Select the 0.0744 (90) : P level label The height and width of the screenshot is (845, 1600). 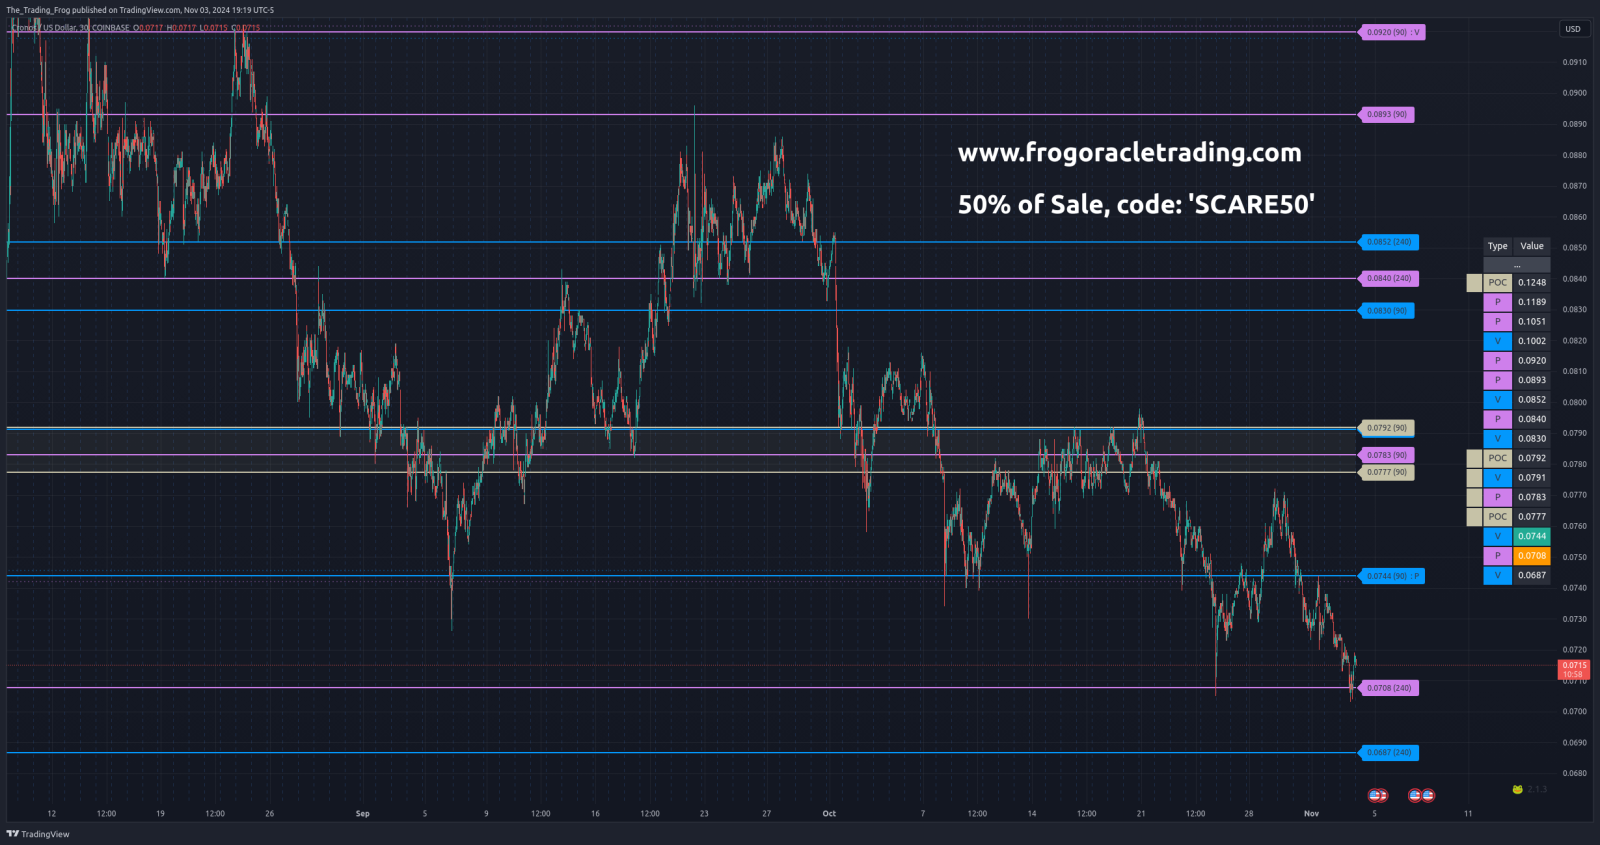[x=1392, y=576]
